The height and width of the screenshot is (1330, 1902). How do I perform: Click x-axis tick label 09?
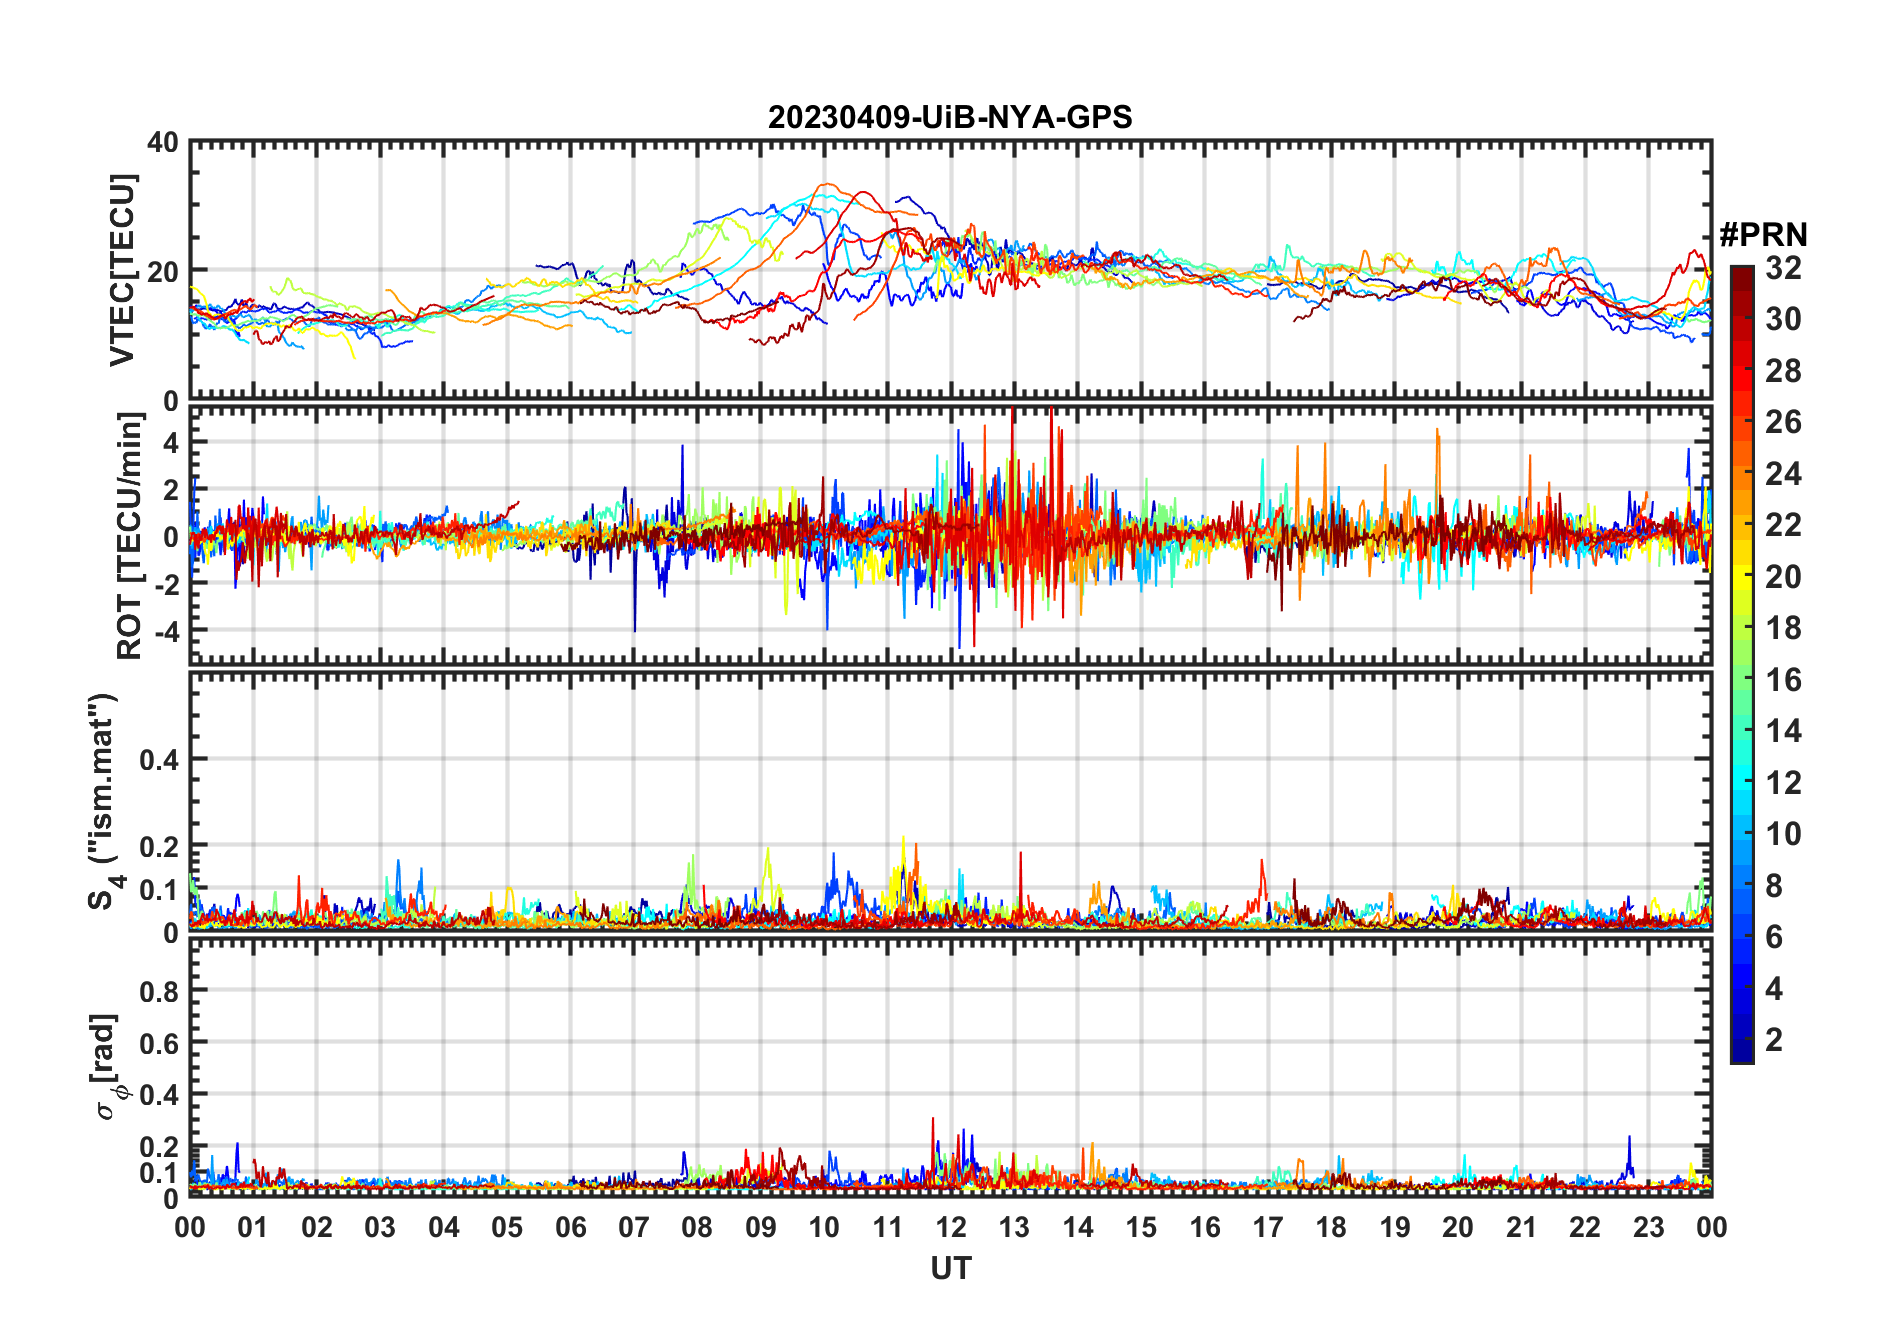point(761,1227)
